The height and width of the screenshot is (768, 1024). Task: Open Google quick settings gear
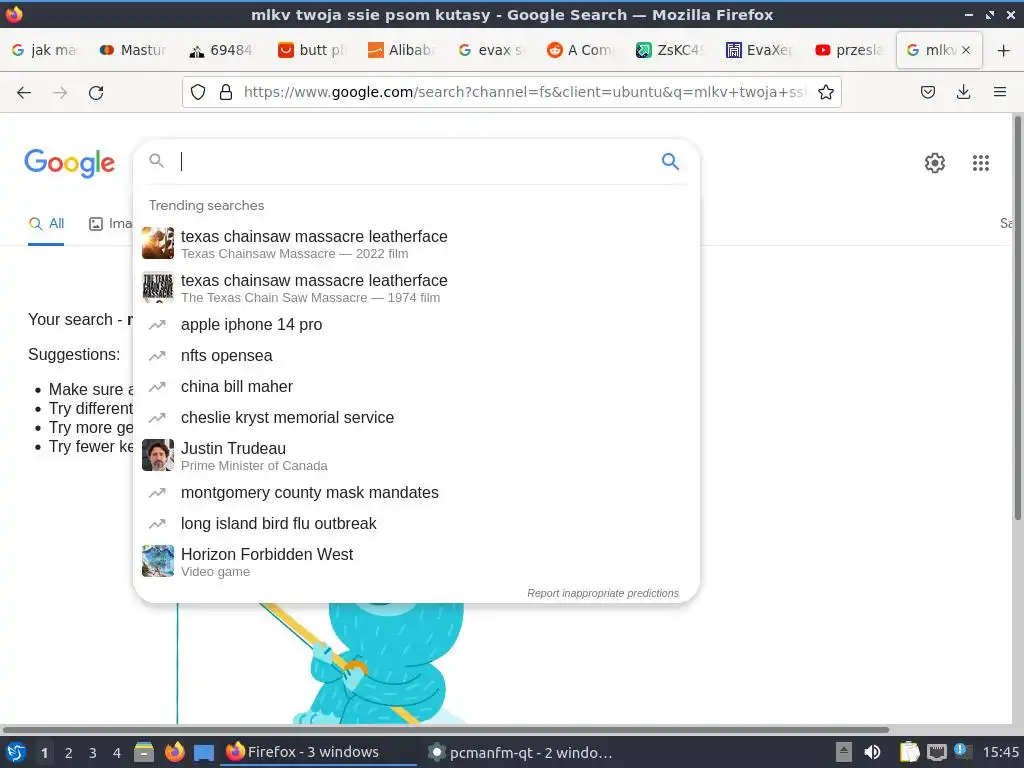click(x=935, y=163)
